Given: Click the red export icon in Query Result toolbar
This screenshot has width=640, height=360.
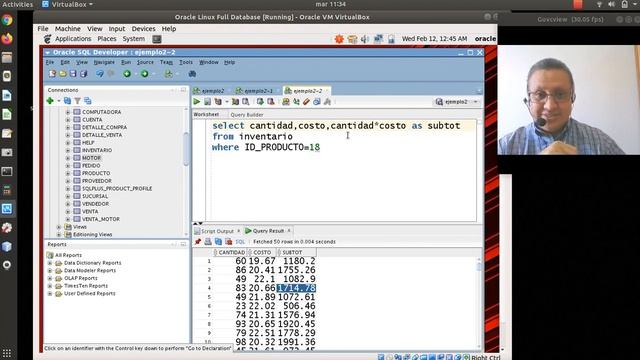Looking at the screenshot, I should 229,242.
